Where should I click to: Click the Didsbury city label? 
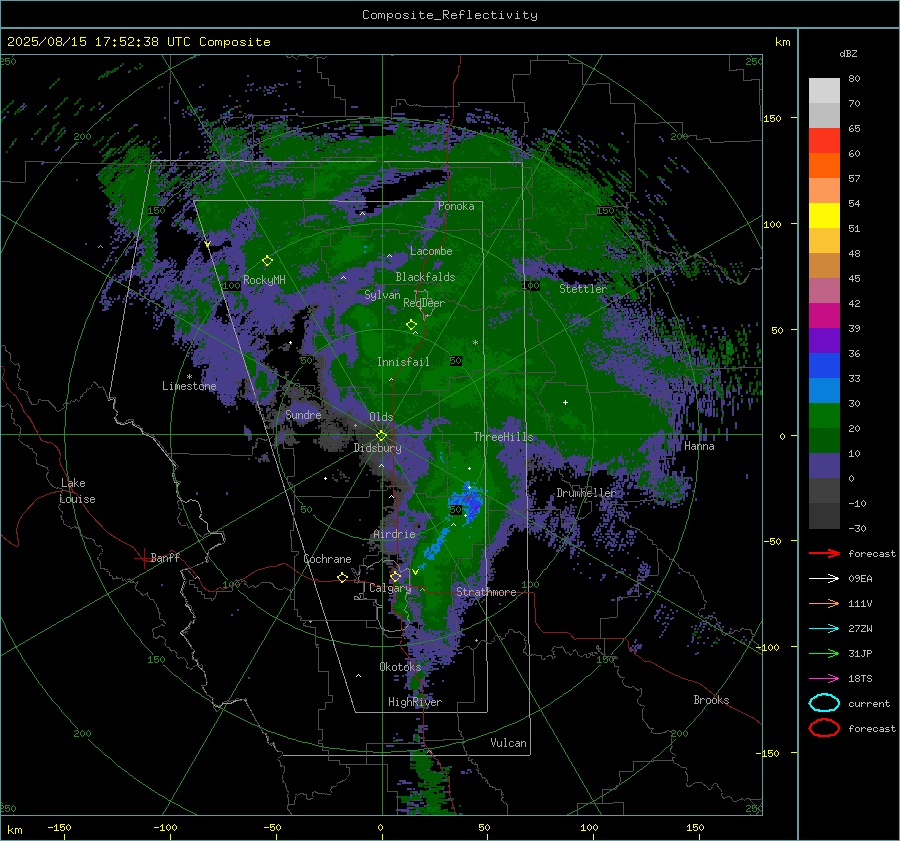(x=377, y=448)
